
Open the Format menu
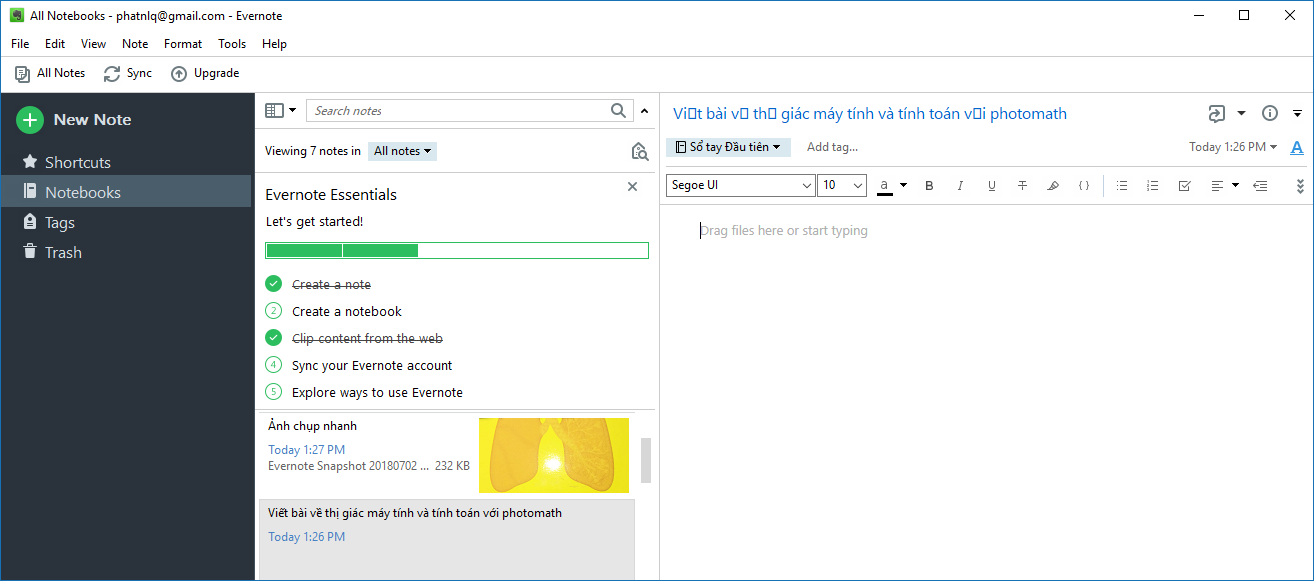(183, 44)
